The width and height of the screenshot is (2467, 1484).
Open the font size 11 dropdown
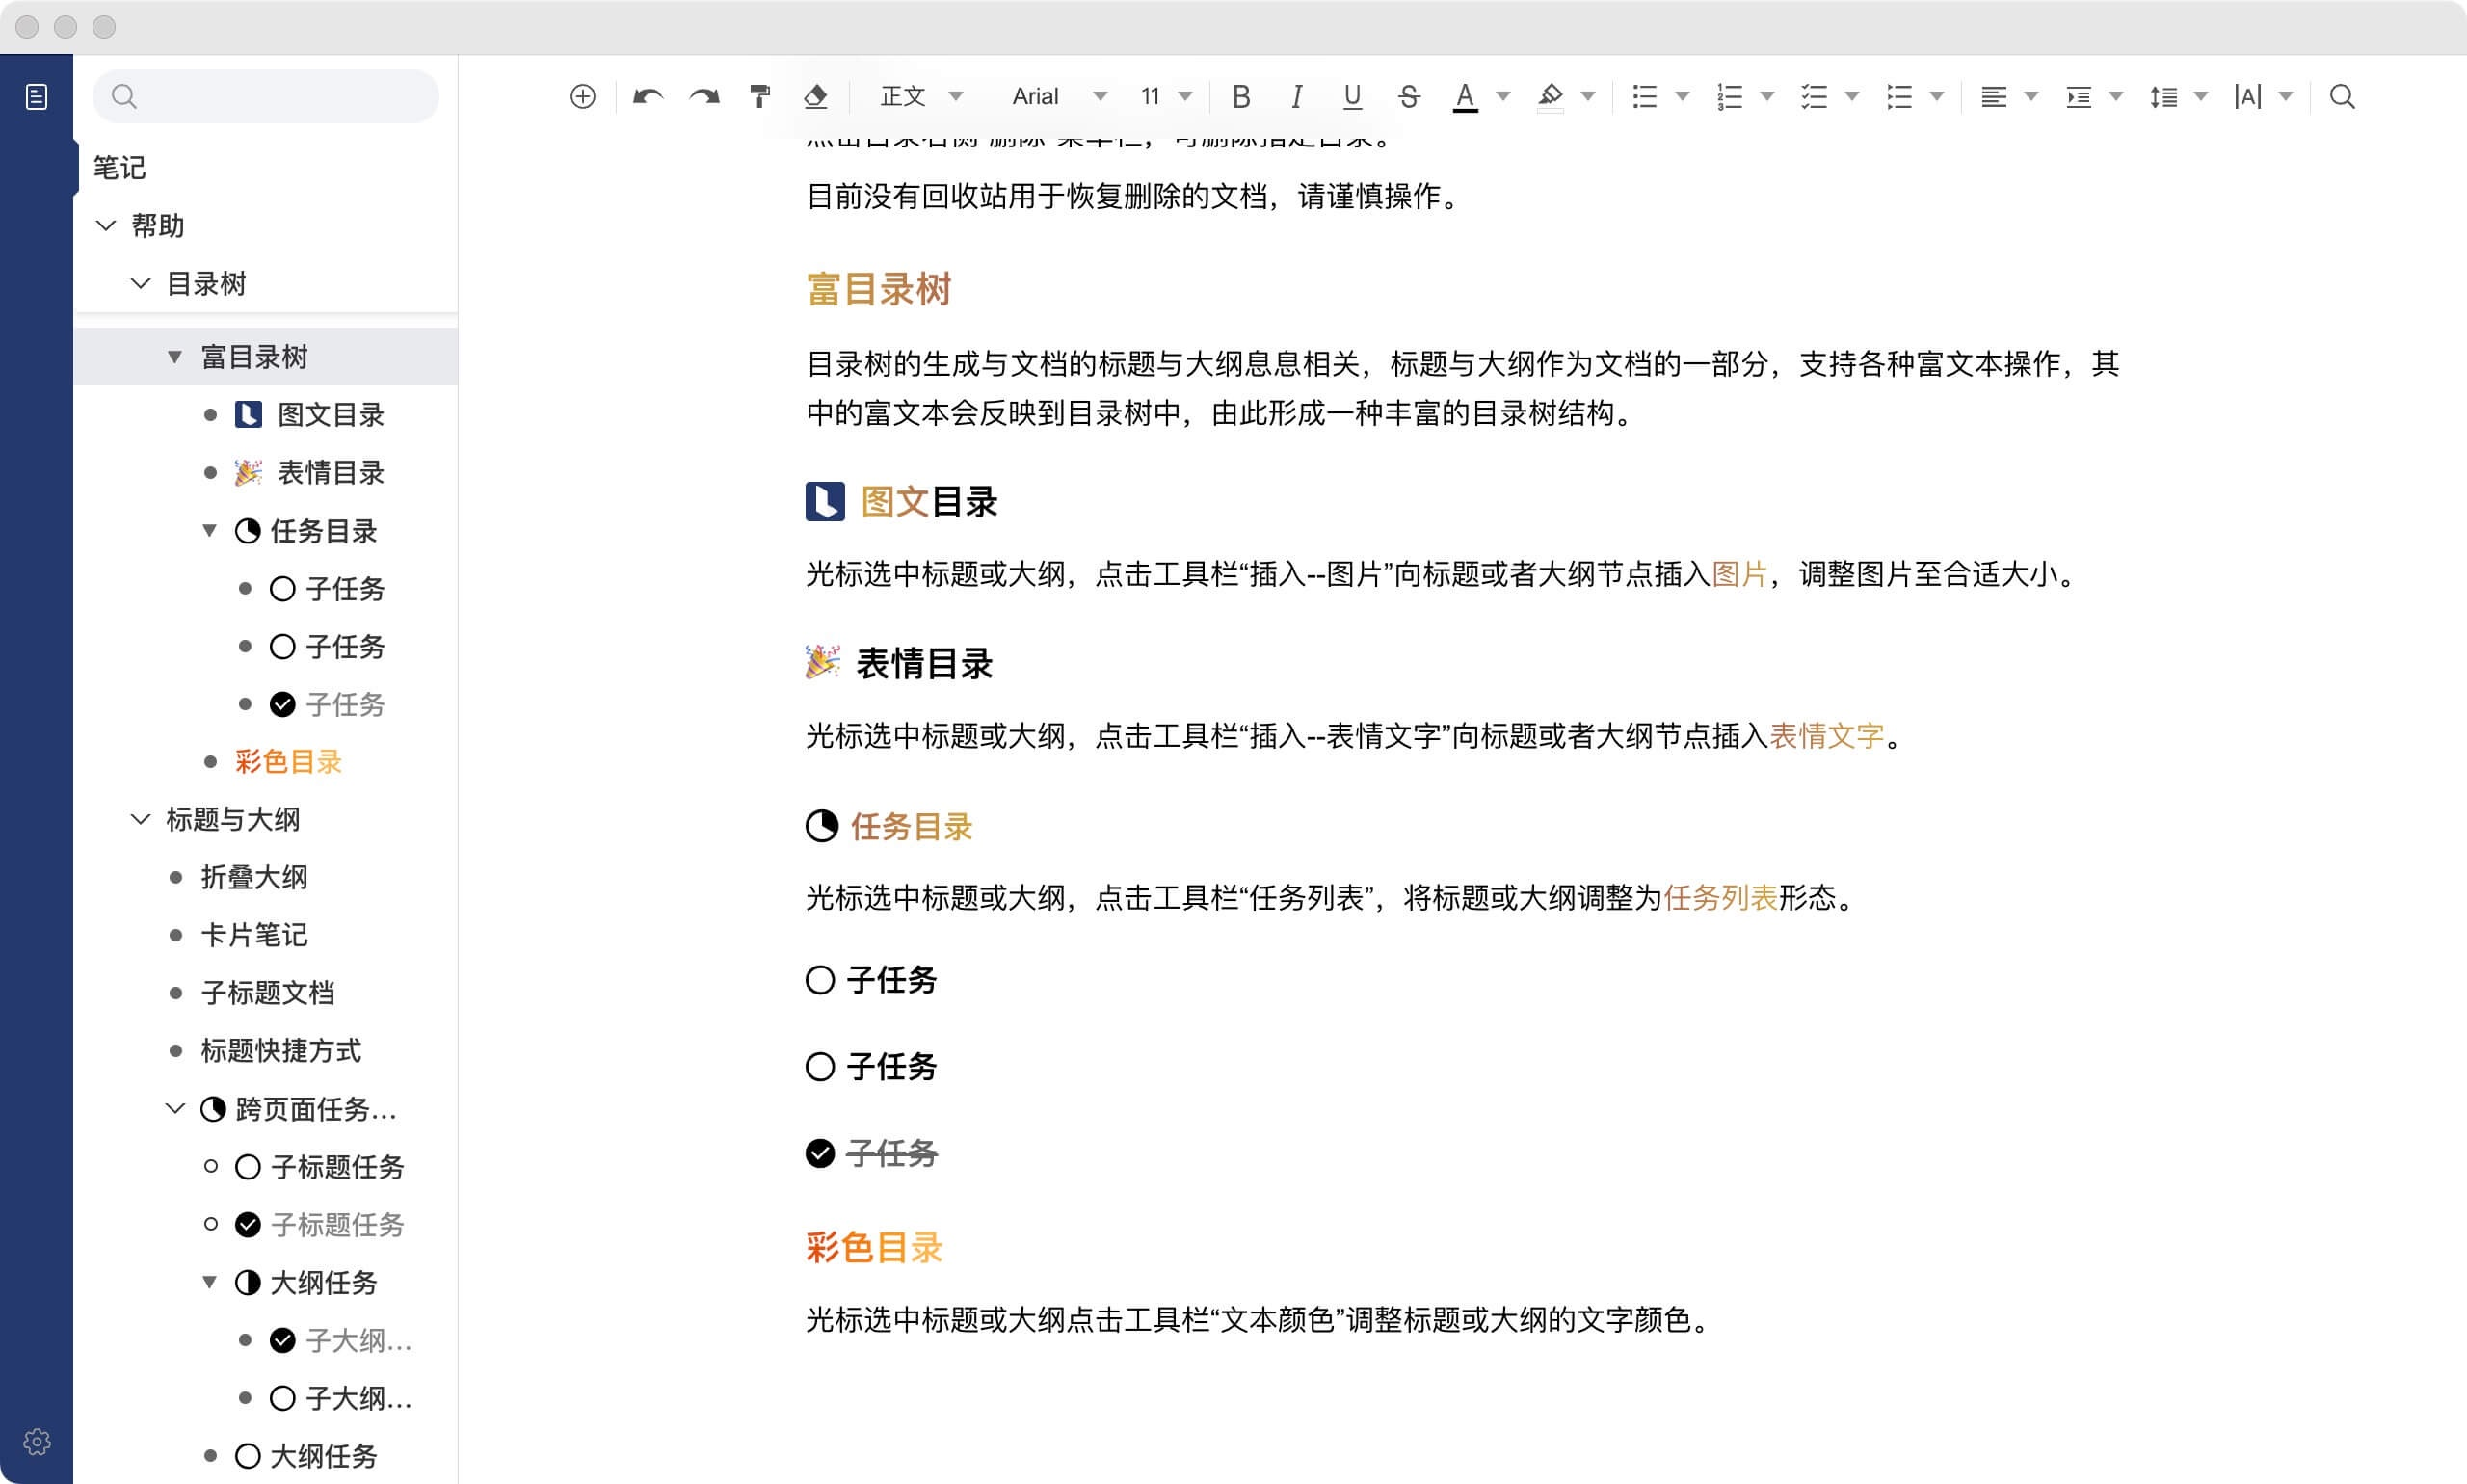pos(1166,96)
